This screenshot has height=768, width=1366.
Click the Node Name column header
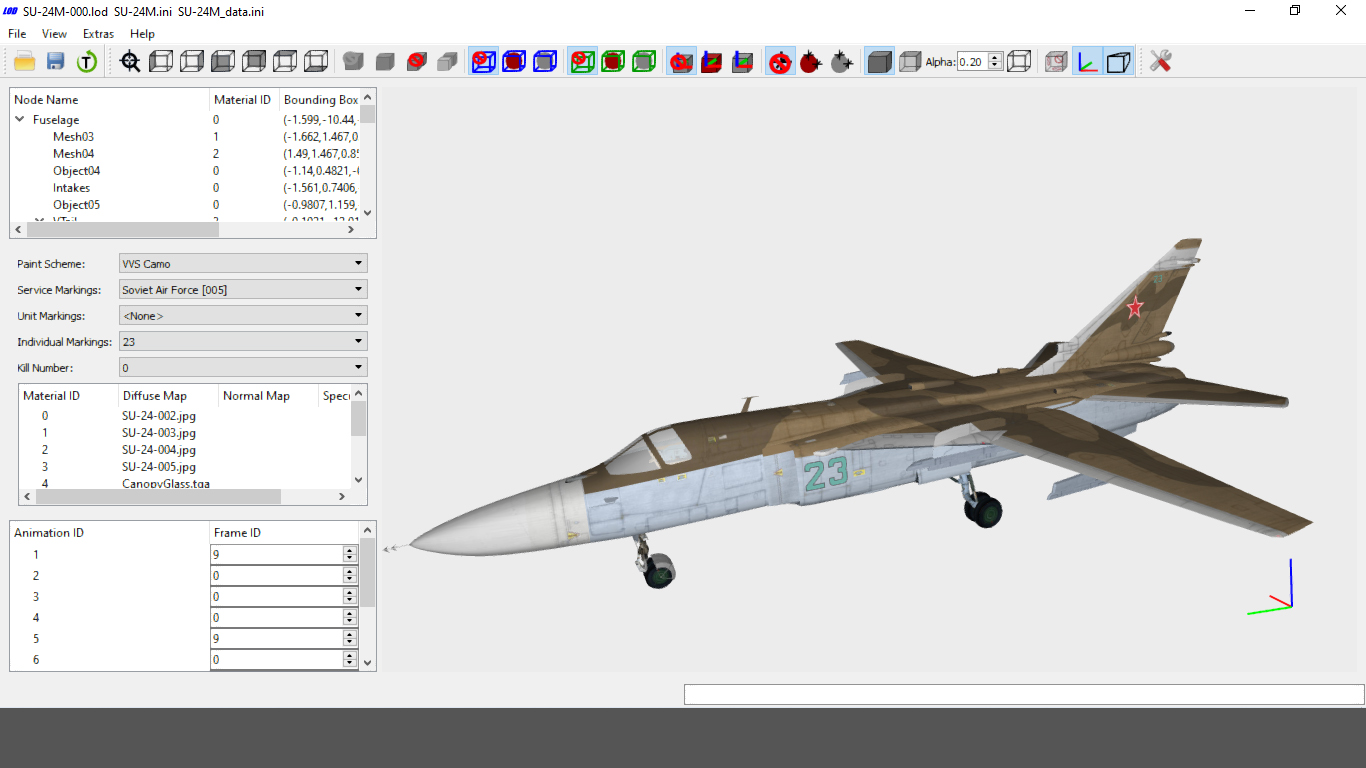point(110,100)
